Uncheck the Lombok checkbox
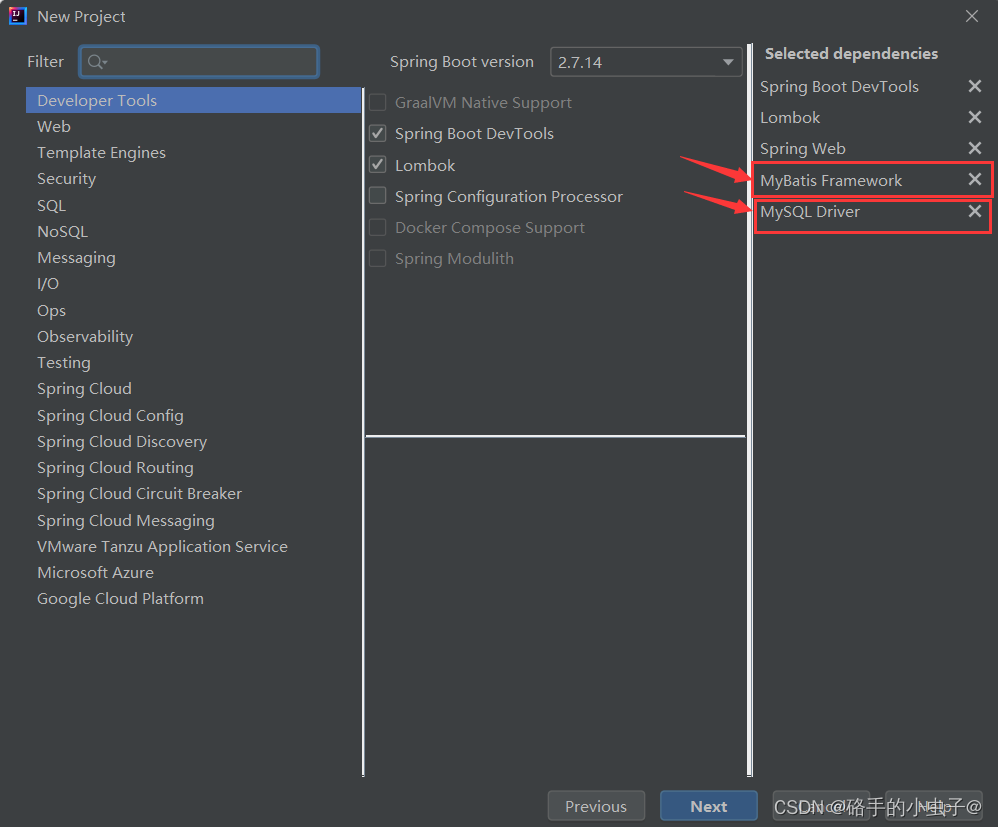The image size is (998, 827). click(377, 164)
